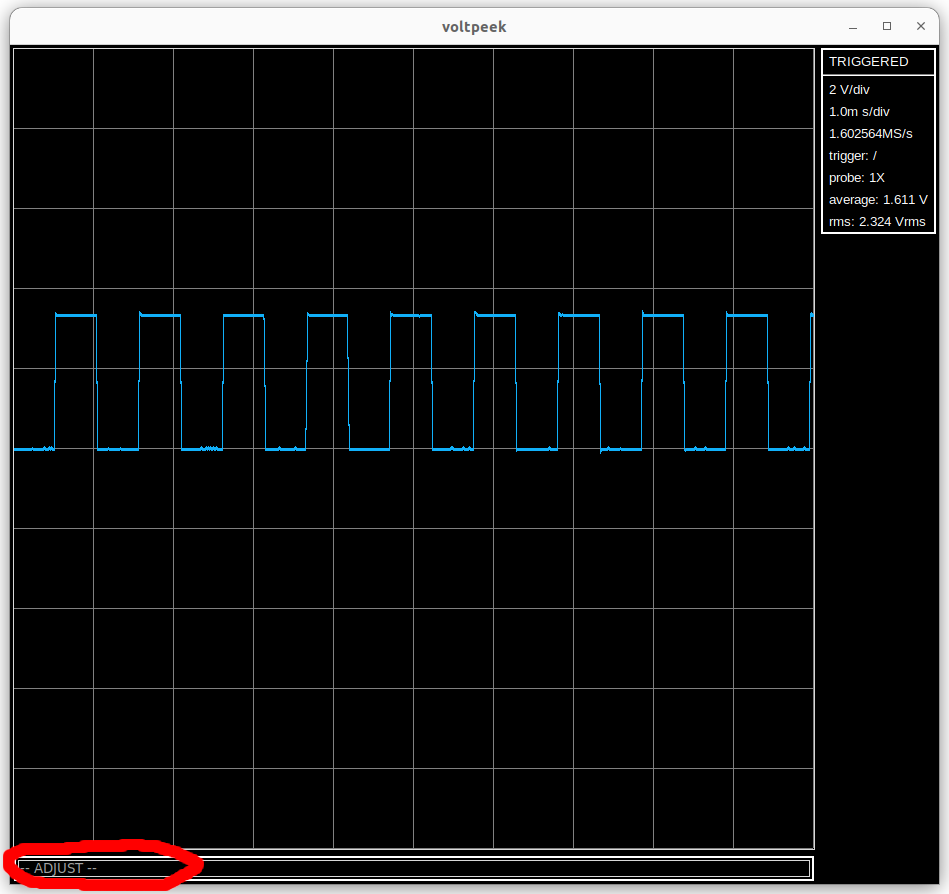
Task: Select the average: 1.611 V measurement
Action: click(x=877, y=200)
